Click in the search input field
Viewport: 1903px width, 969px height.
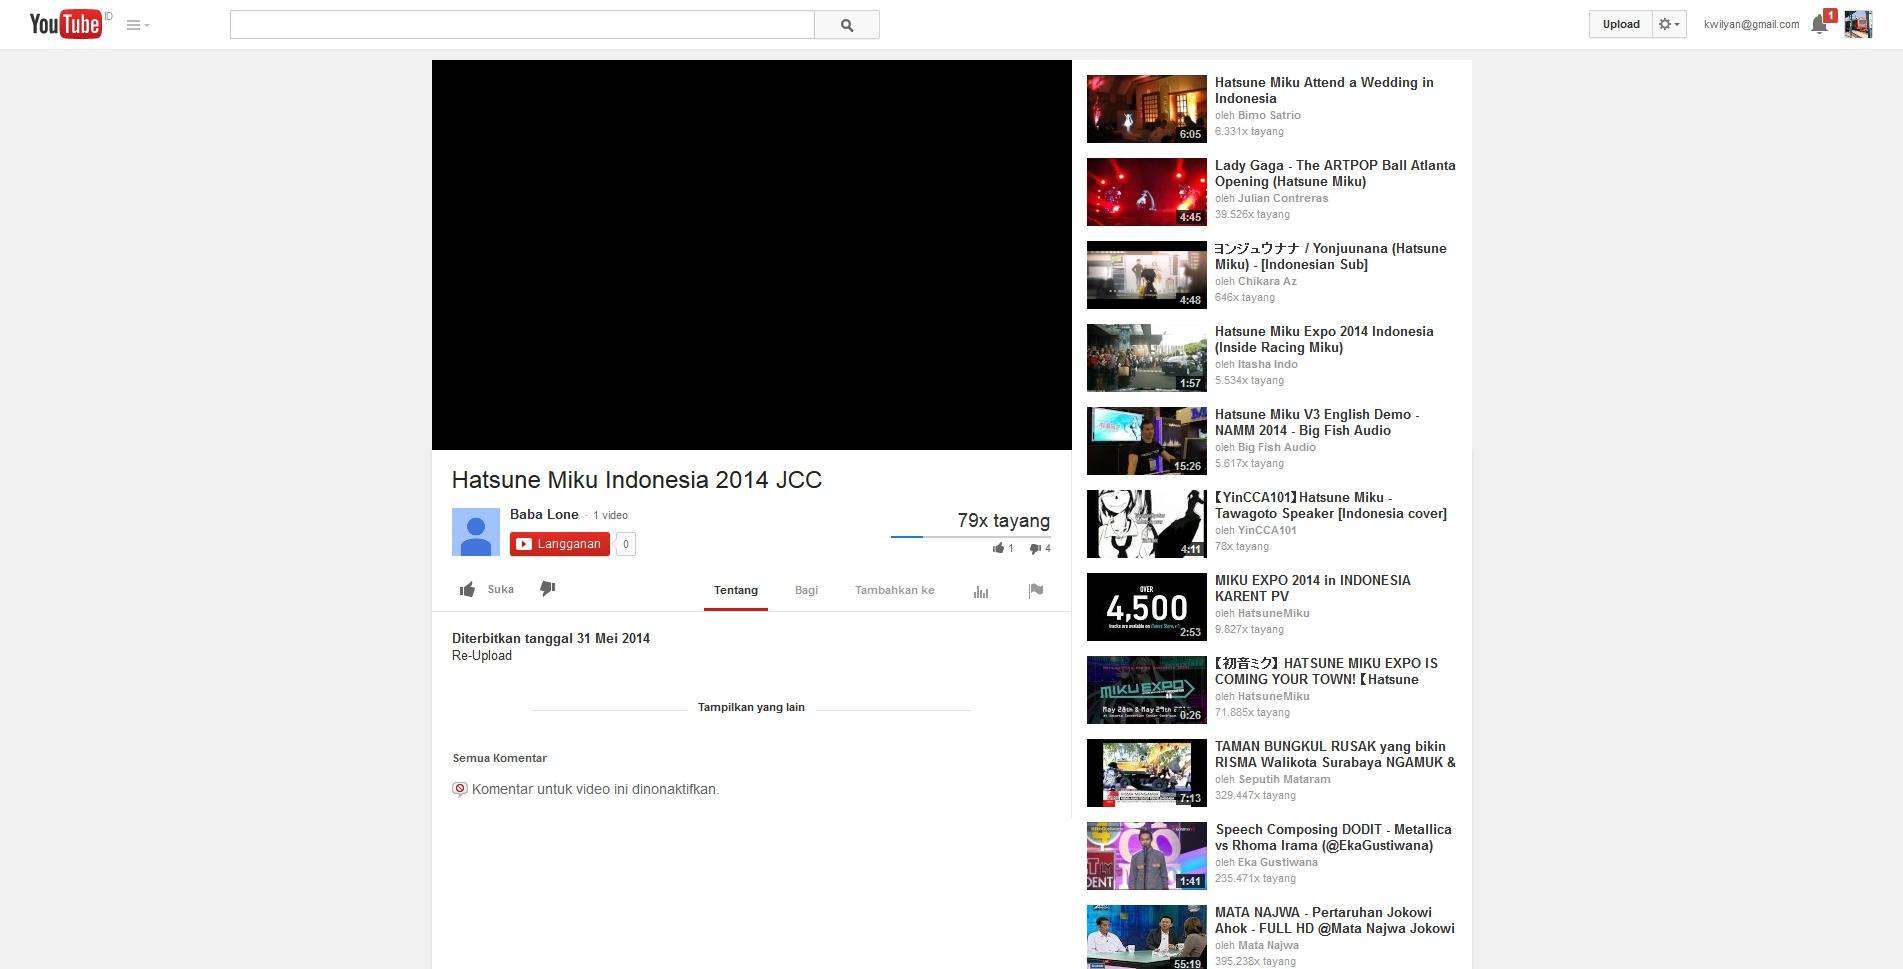click(521, 25)
